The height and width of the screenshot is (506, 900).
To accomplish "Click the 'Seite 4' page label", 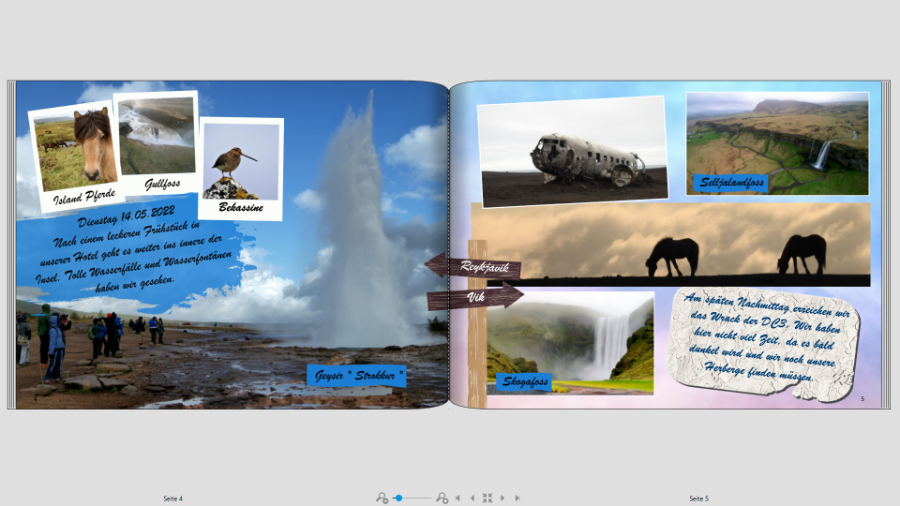I will pos(173,499).
